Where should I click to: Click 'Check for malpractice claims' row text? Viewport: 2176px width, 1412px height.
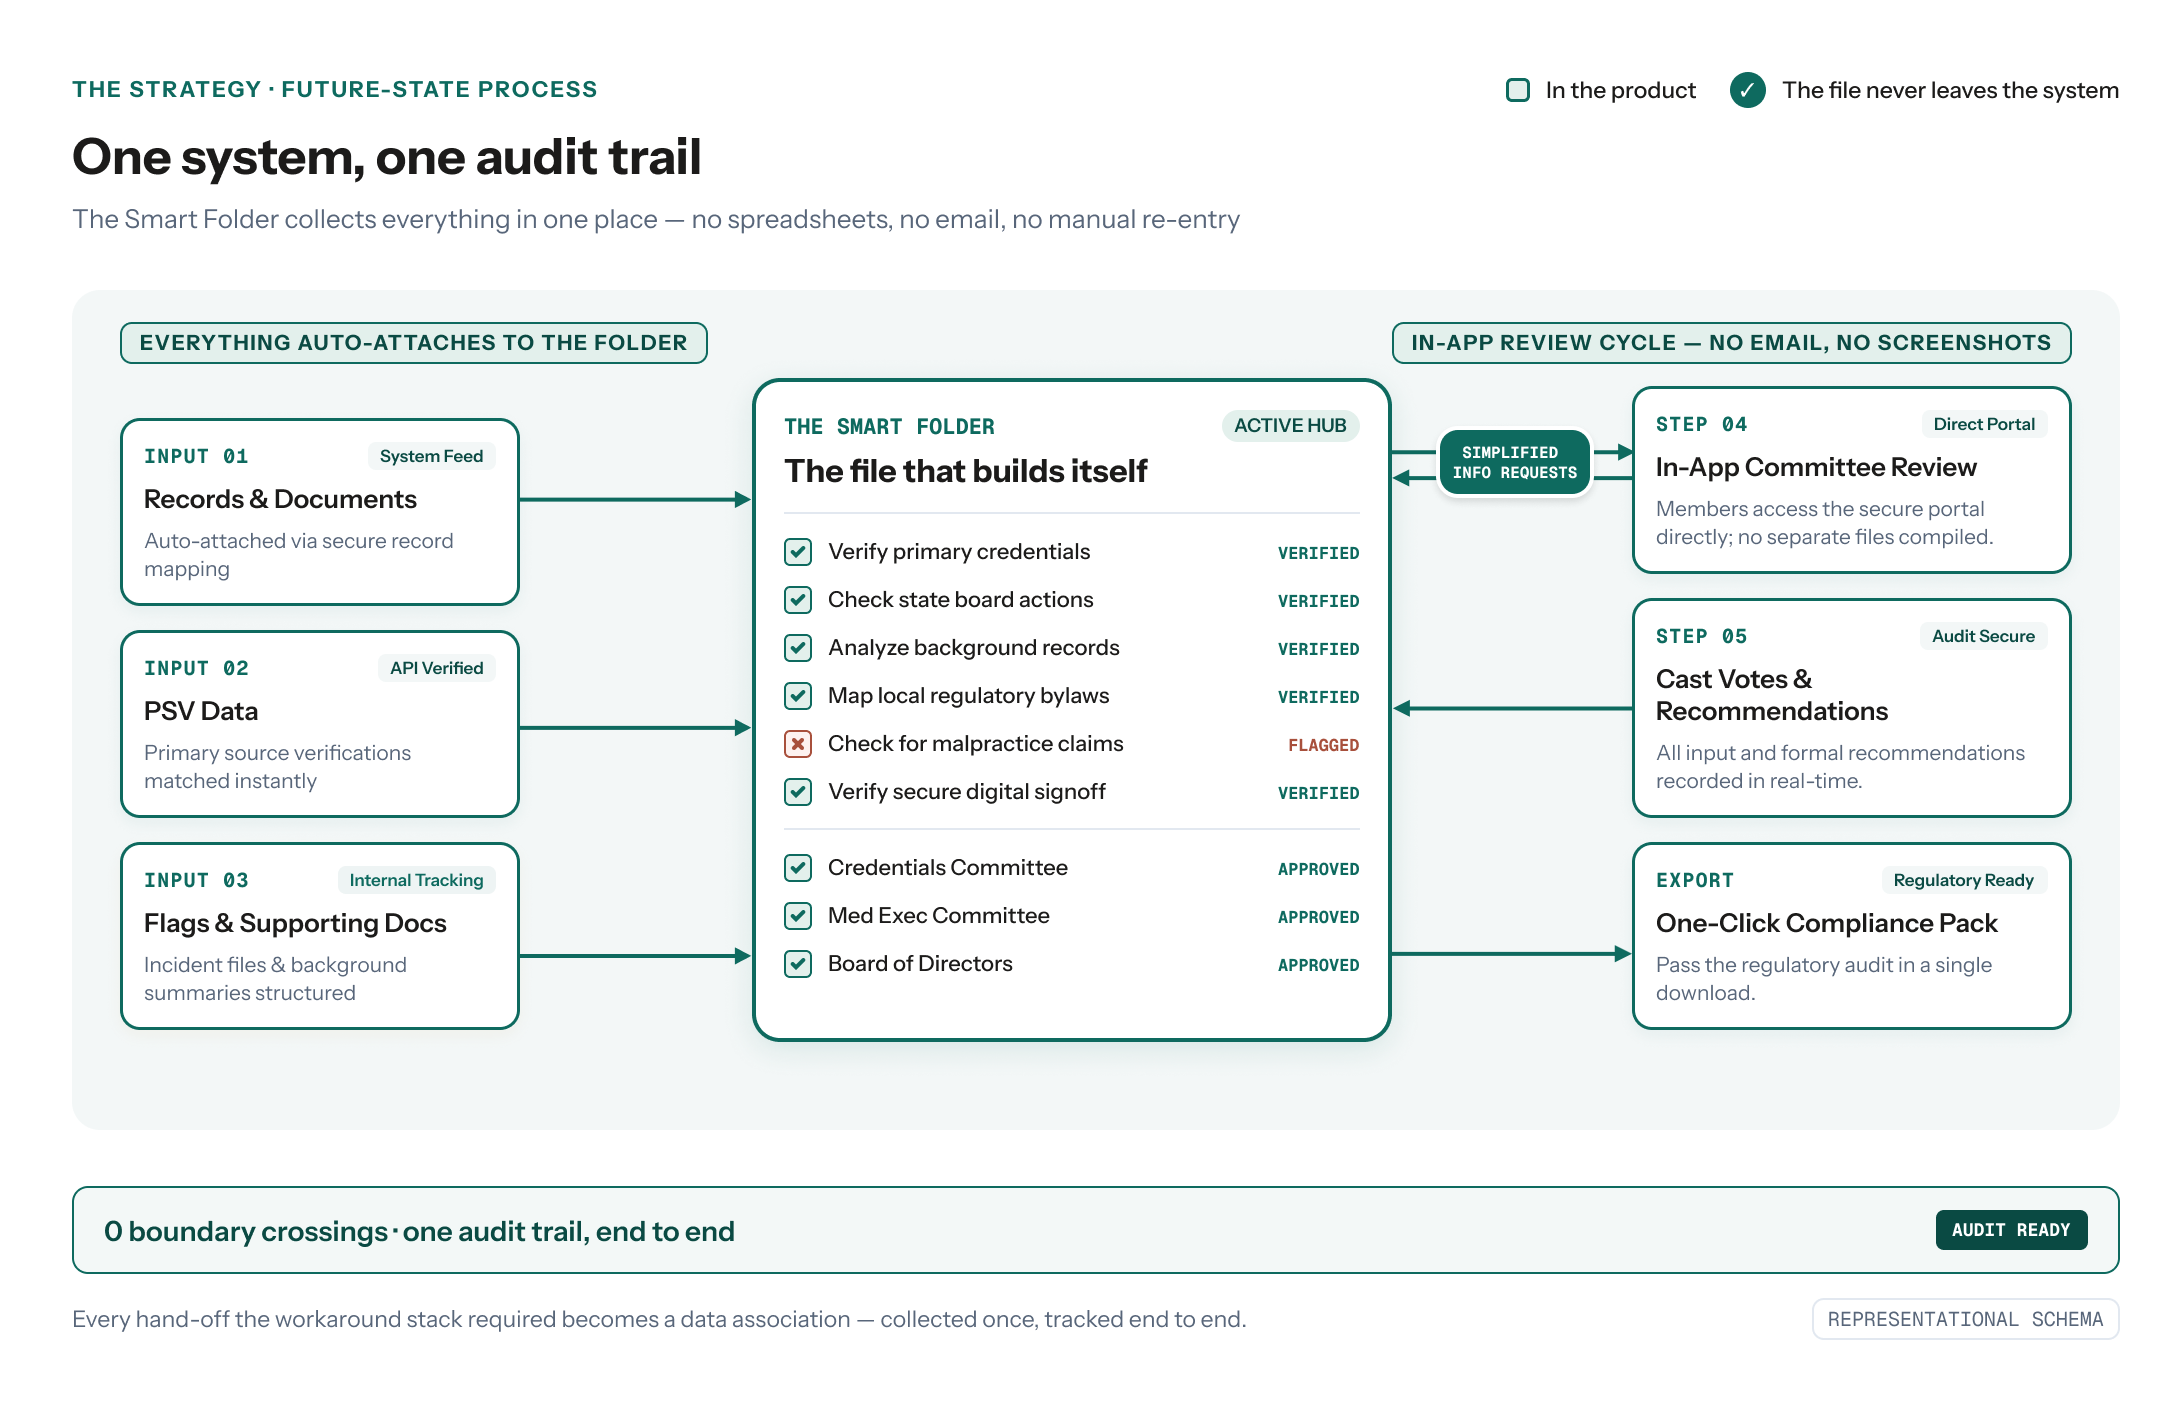click(x=975, y=743)
